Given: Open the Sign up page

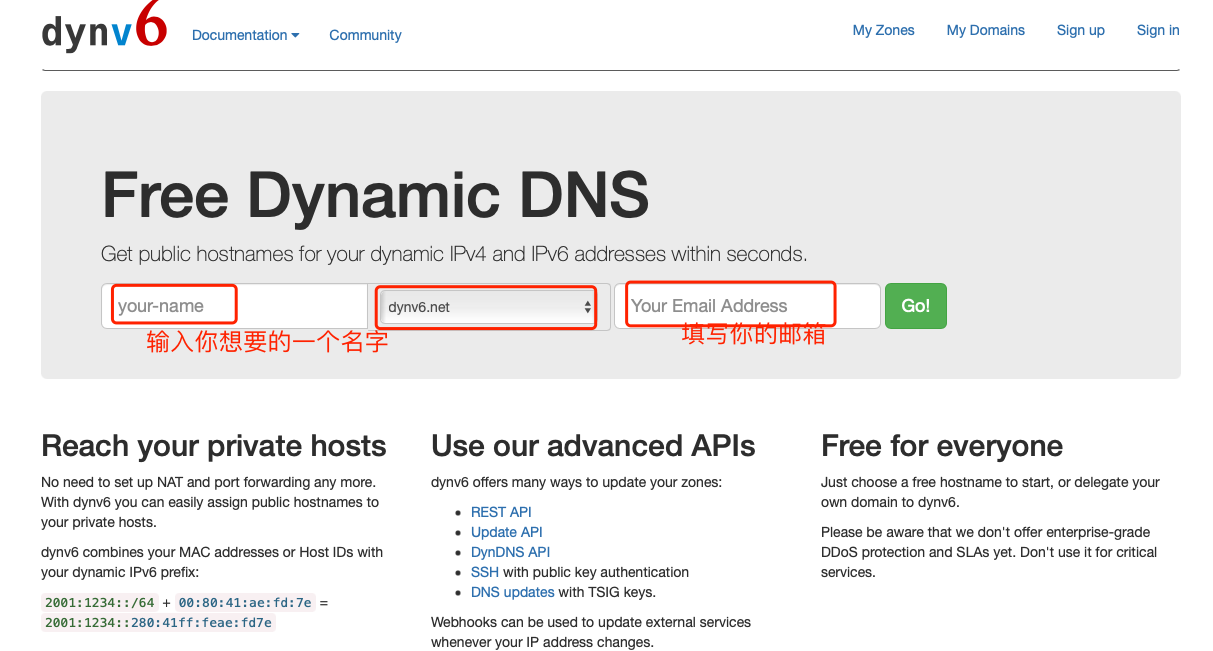Looking at the screenshot, I should [1080, 30].
